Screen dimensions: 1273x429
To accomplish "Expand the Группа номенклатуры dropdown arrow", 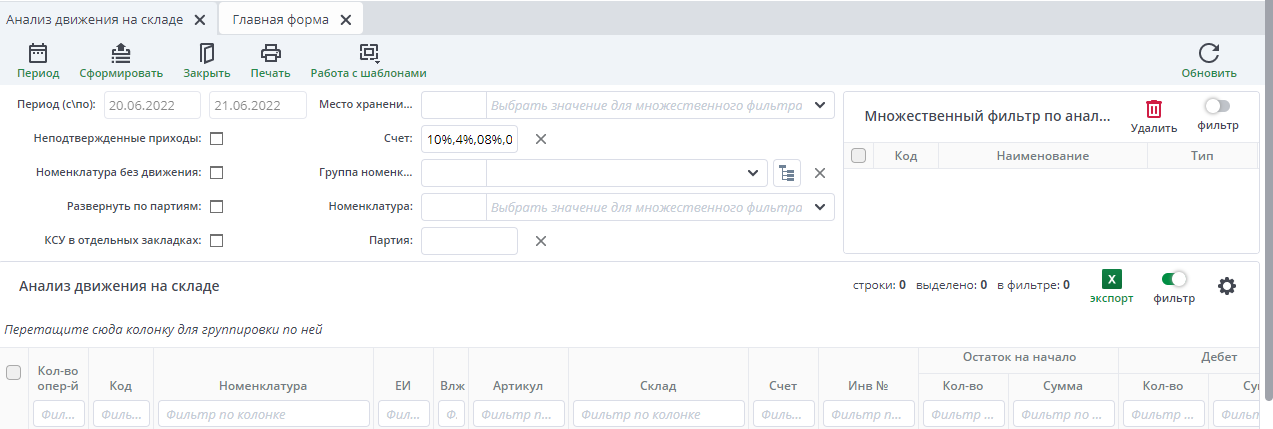I will coord(753,173).
